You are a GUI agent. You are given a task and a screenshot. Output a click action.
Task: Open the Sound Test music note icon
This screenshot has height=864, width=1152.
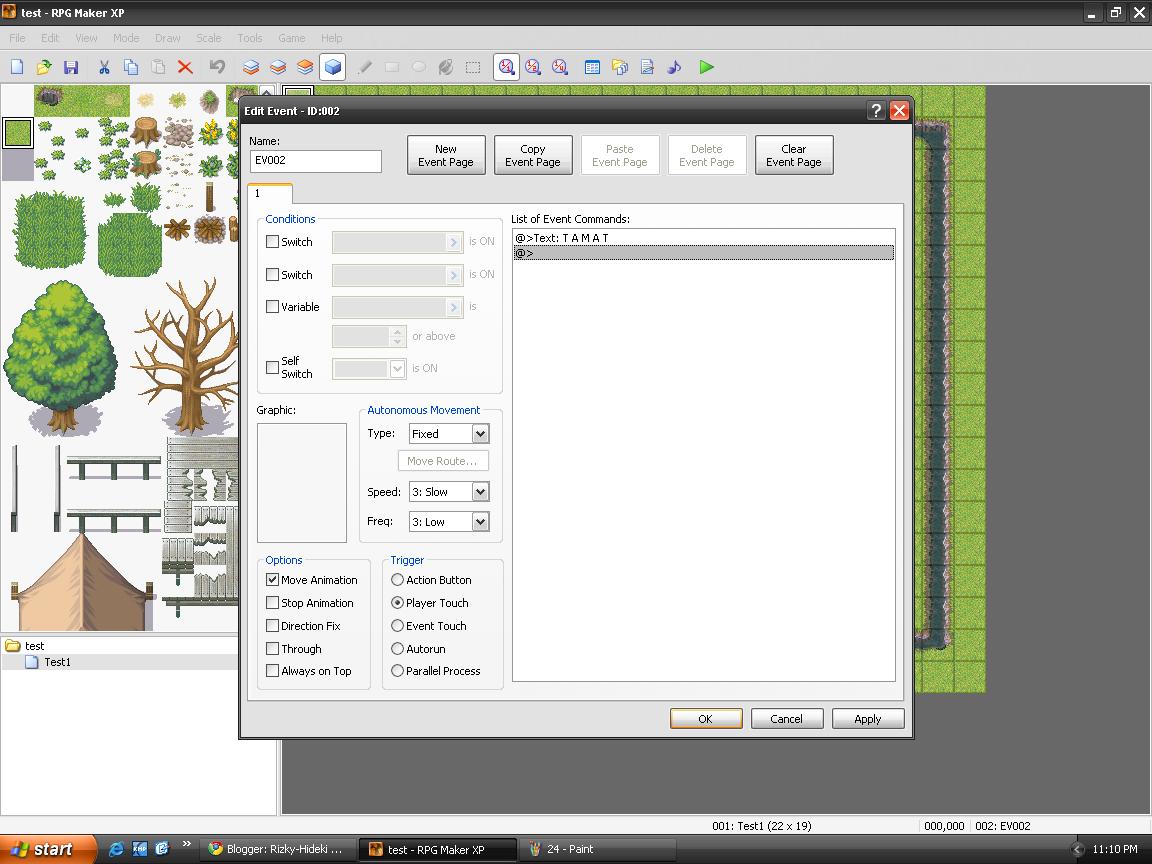(674, 68)
